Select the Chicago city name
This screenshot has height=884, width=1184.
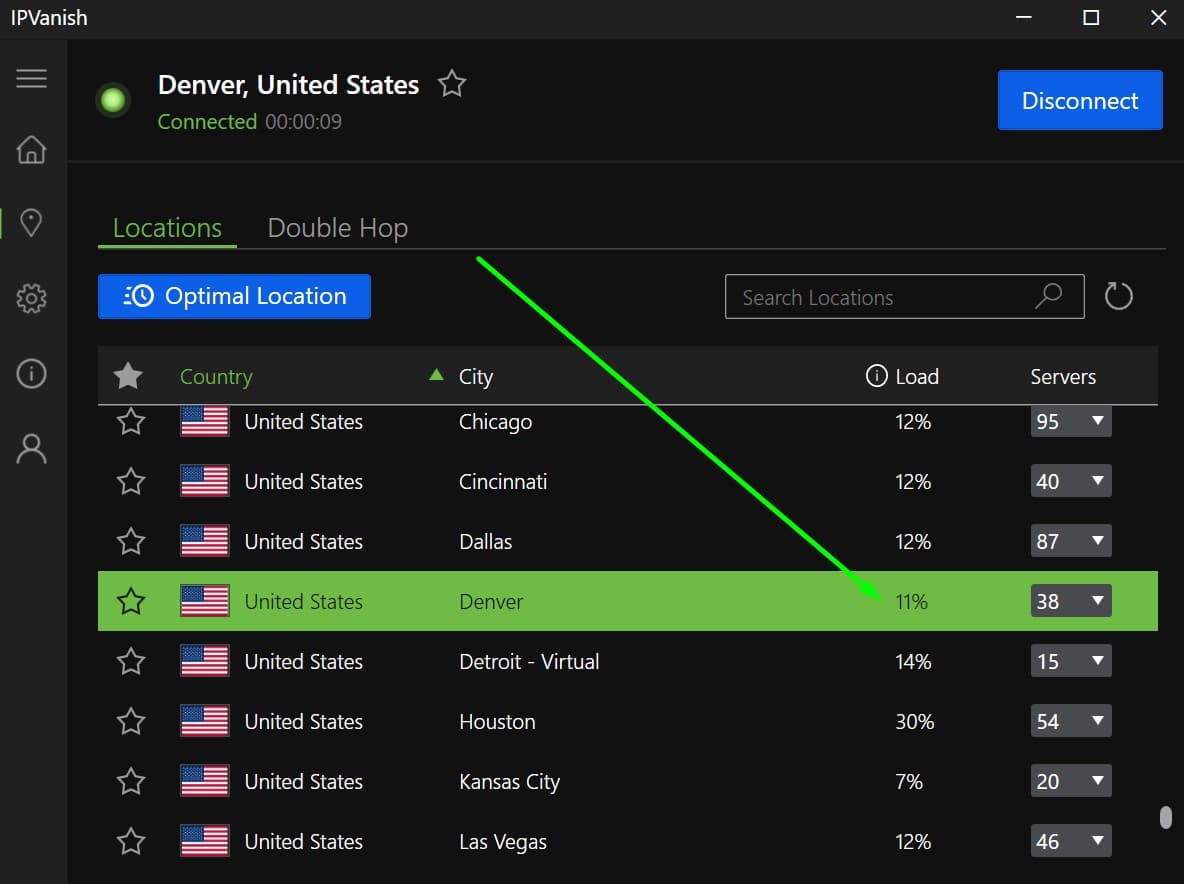[x=495, y=422]
